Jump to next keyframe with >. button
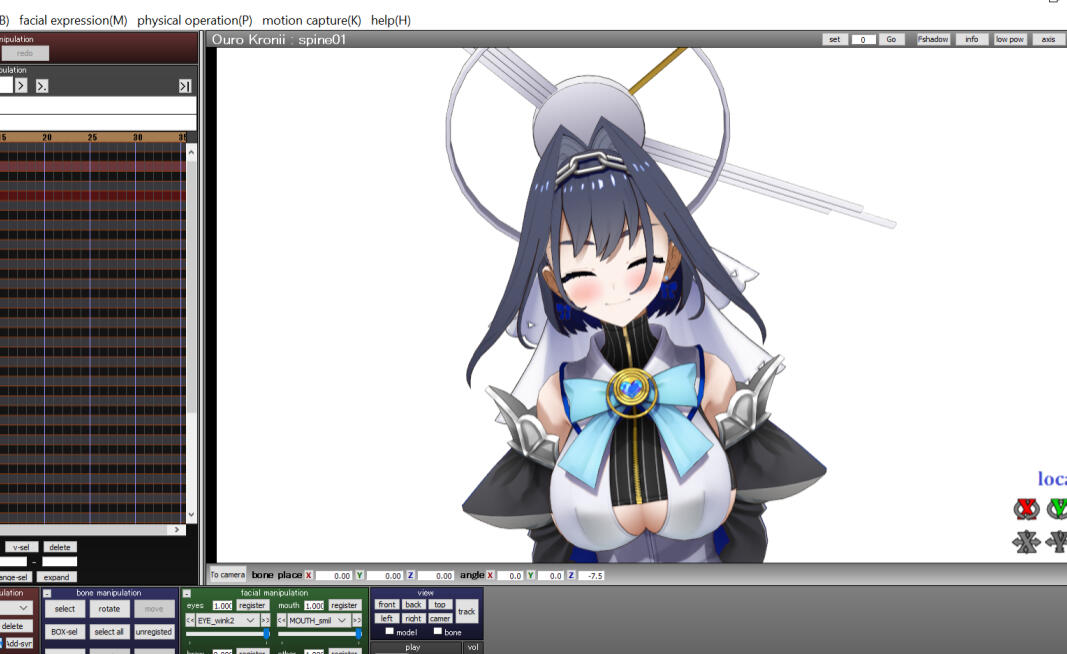 [42, 86]
